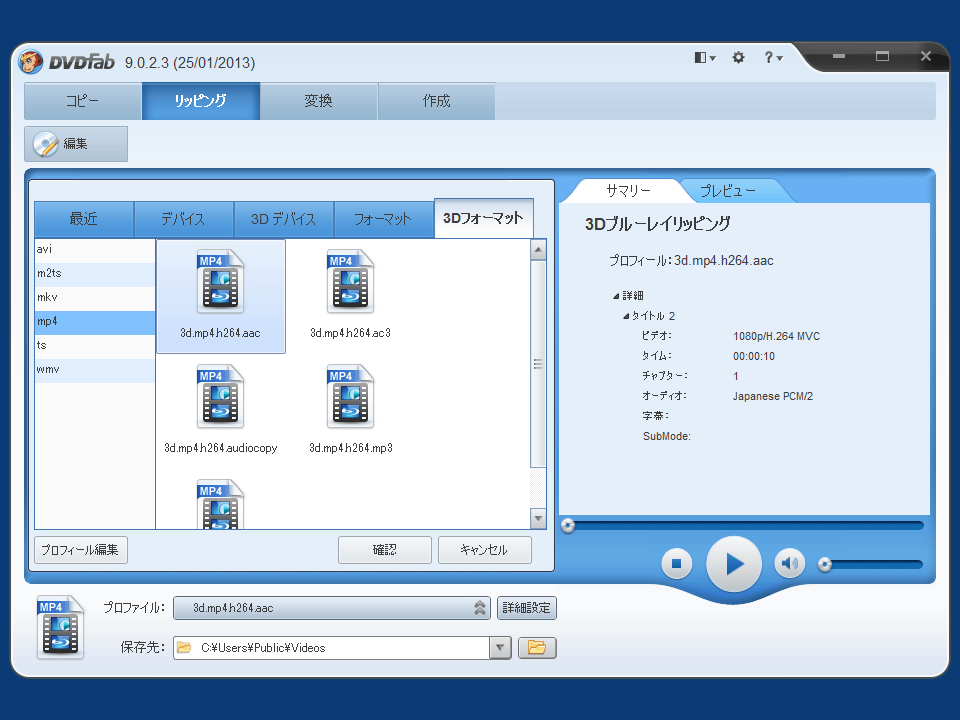
Task: Switch to the サマリー tab
Action: [629, 191]
